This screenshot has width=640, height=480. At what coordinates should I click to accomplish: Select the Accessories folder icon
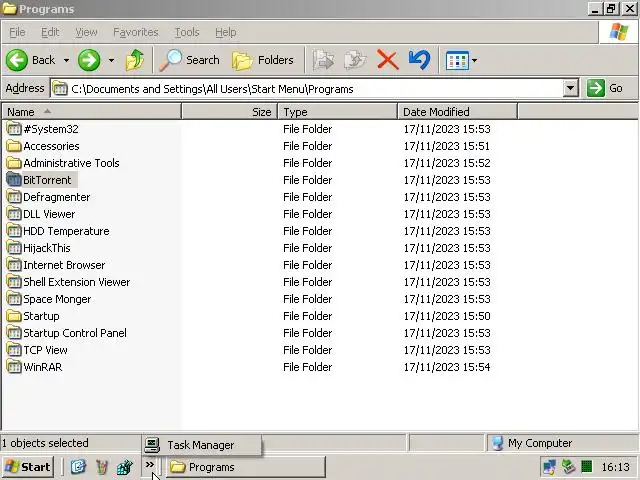14,146
